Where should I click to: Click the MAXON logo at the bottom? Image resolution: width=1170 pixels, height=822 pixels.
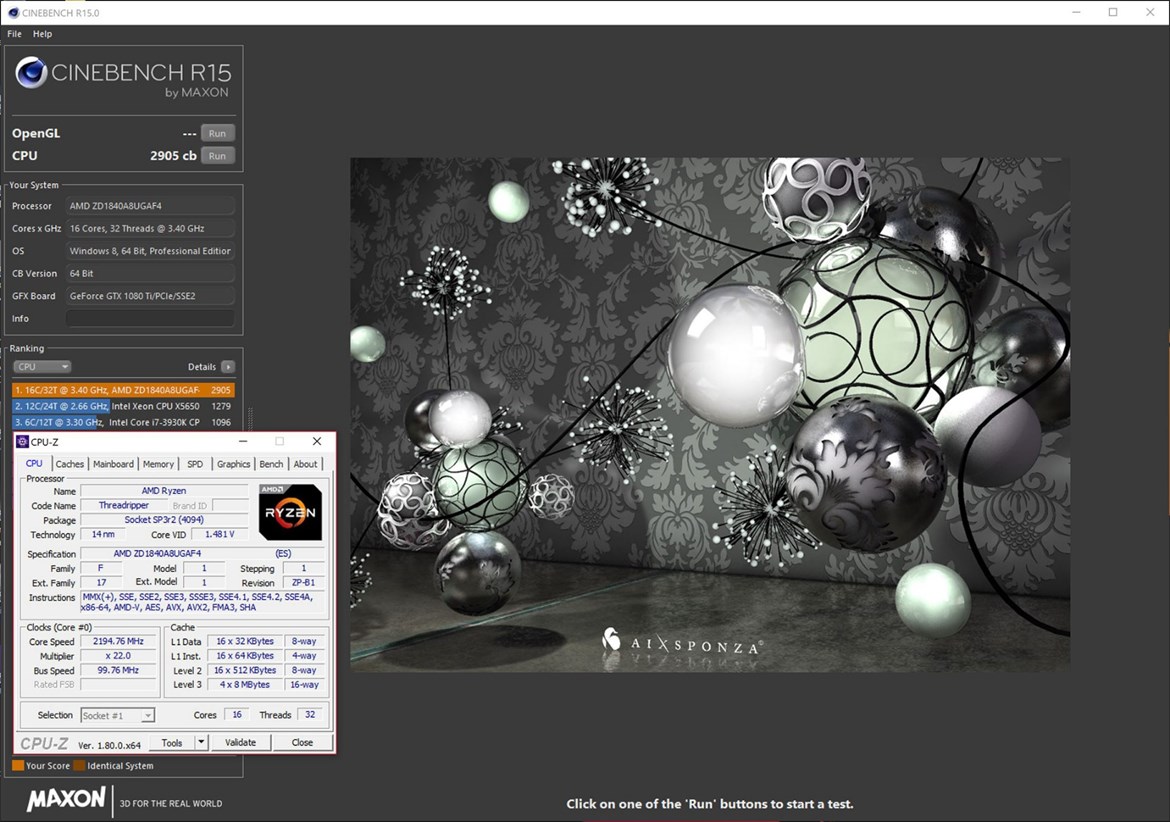click(66, 800)
